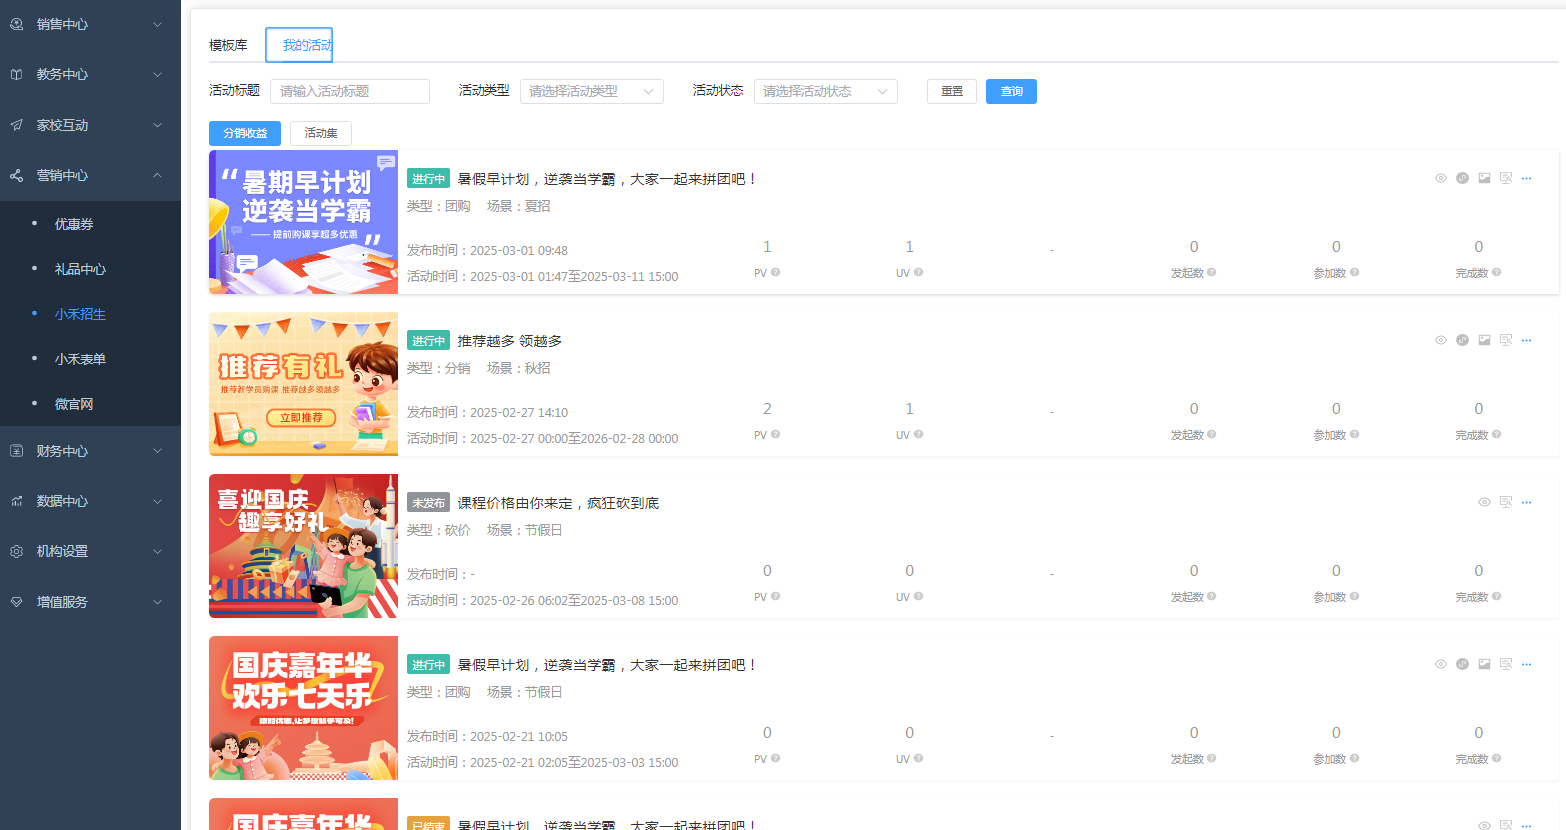
Task: Open more menu in 2025-02-21 activity row
Action: pyautogui.click(x=1526, y=664)
